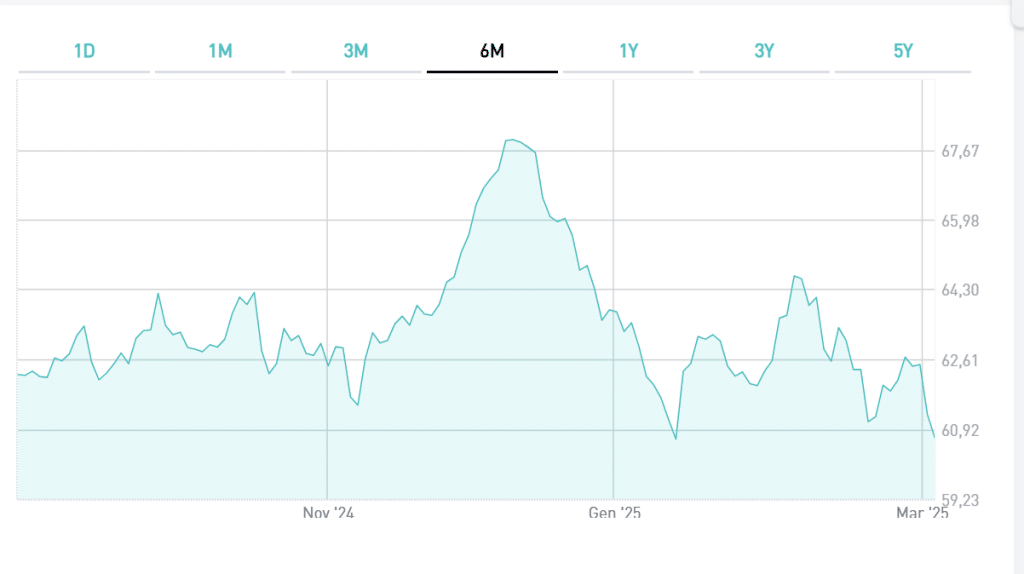Select the 1D time range tab
The image size is (1024, 574).
coord(84,51)
